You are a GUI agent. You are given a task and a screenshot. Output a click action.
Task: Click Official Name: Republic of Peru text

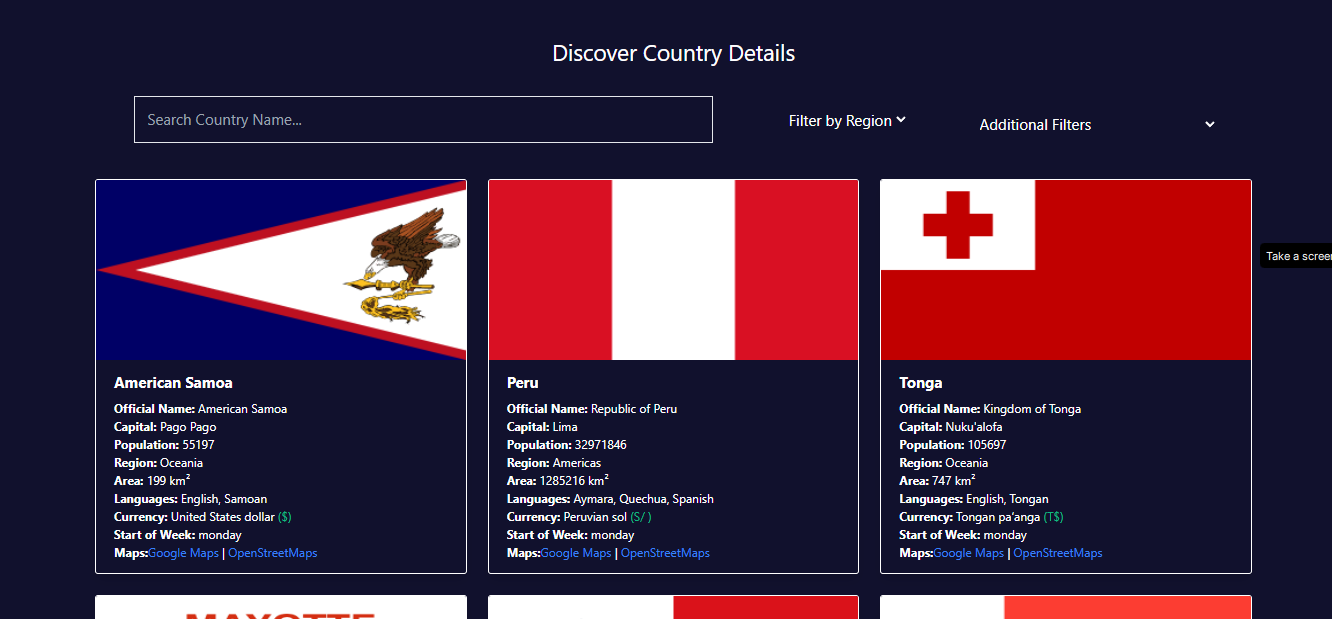click(x=592, y=409)
